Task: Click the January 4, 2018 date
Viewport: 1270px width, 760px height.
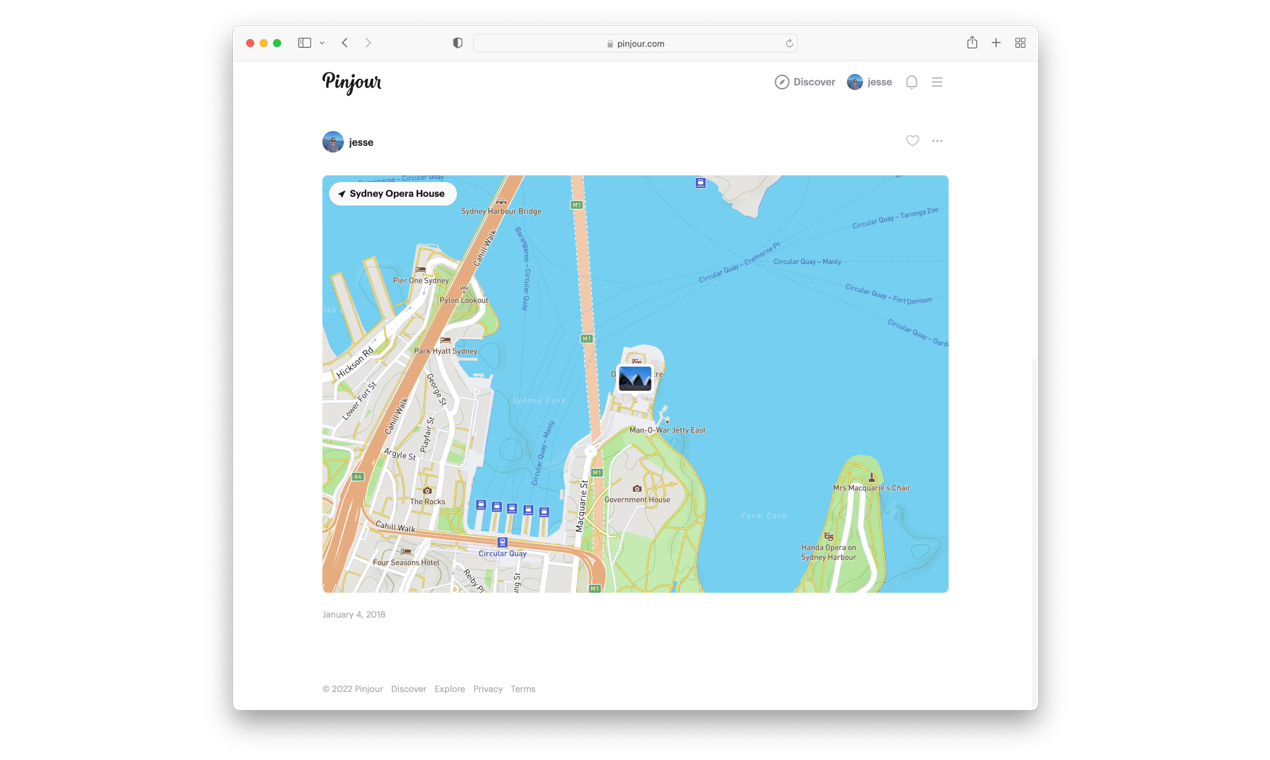Action: [353, 615]
